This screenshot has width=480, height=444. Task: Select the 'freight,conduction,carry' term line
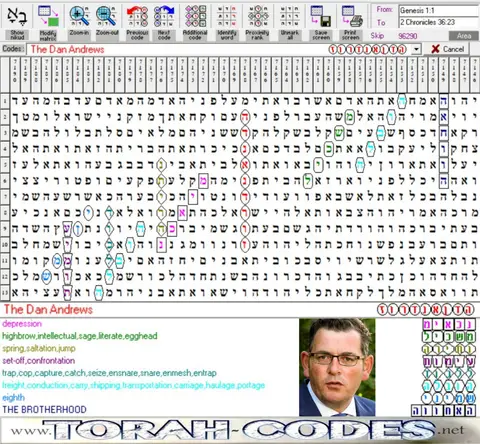coord(133,385)
